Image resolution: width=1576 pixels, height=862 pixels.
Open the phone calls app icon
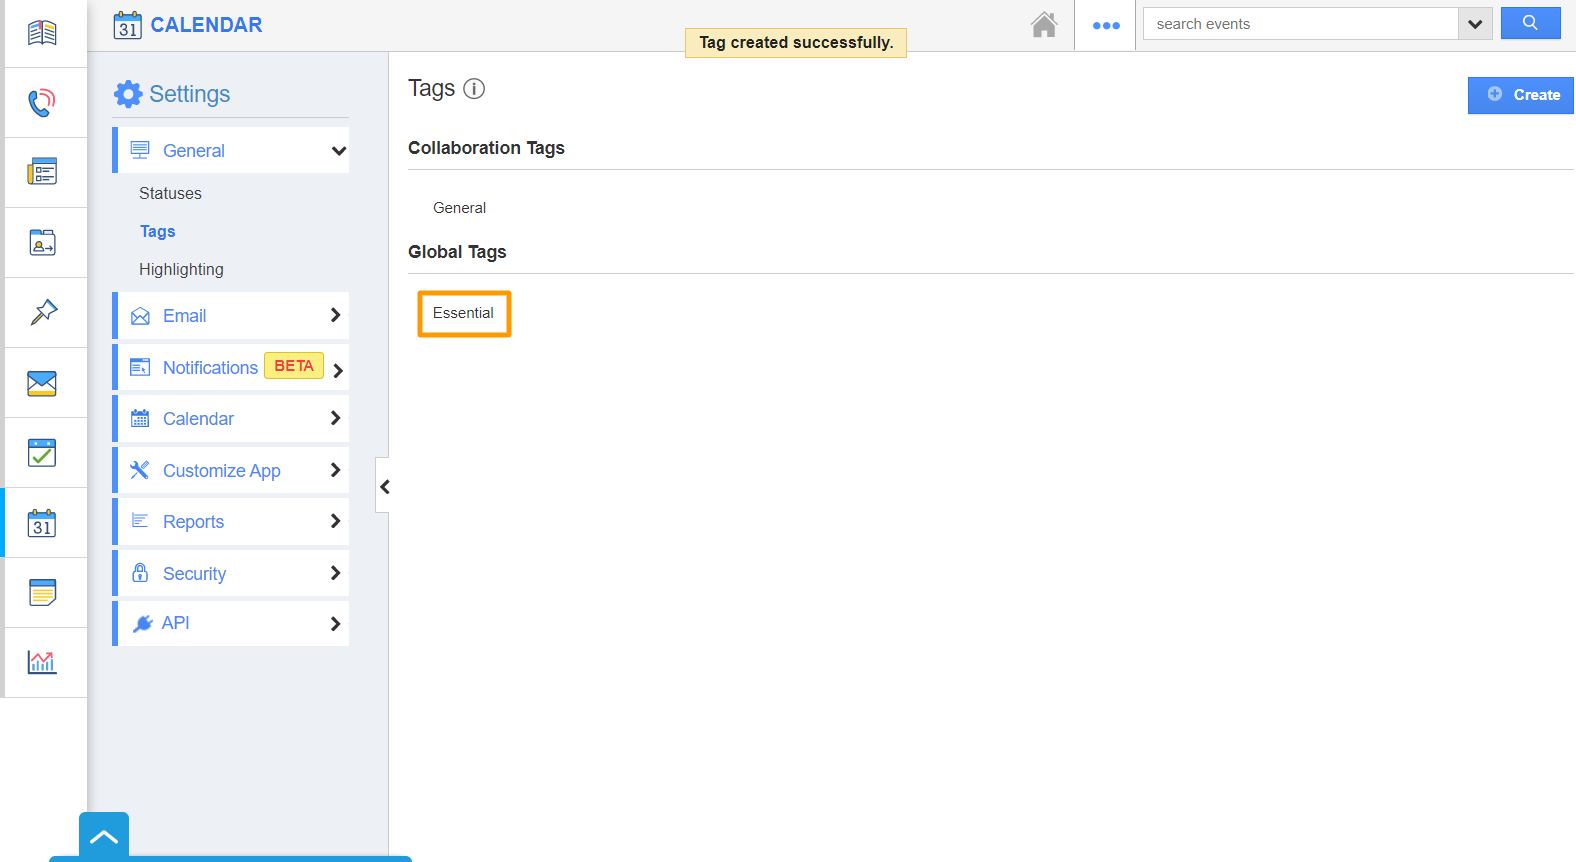[x=42, y=102]
